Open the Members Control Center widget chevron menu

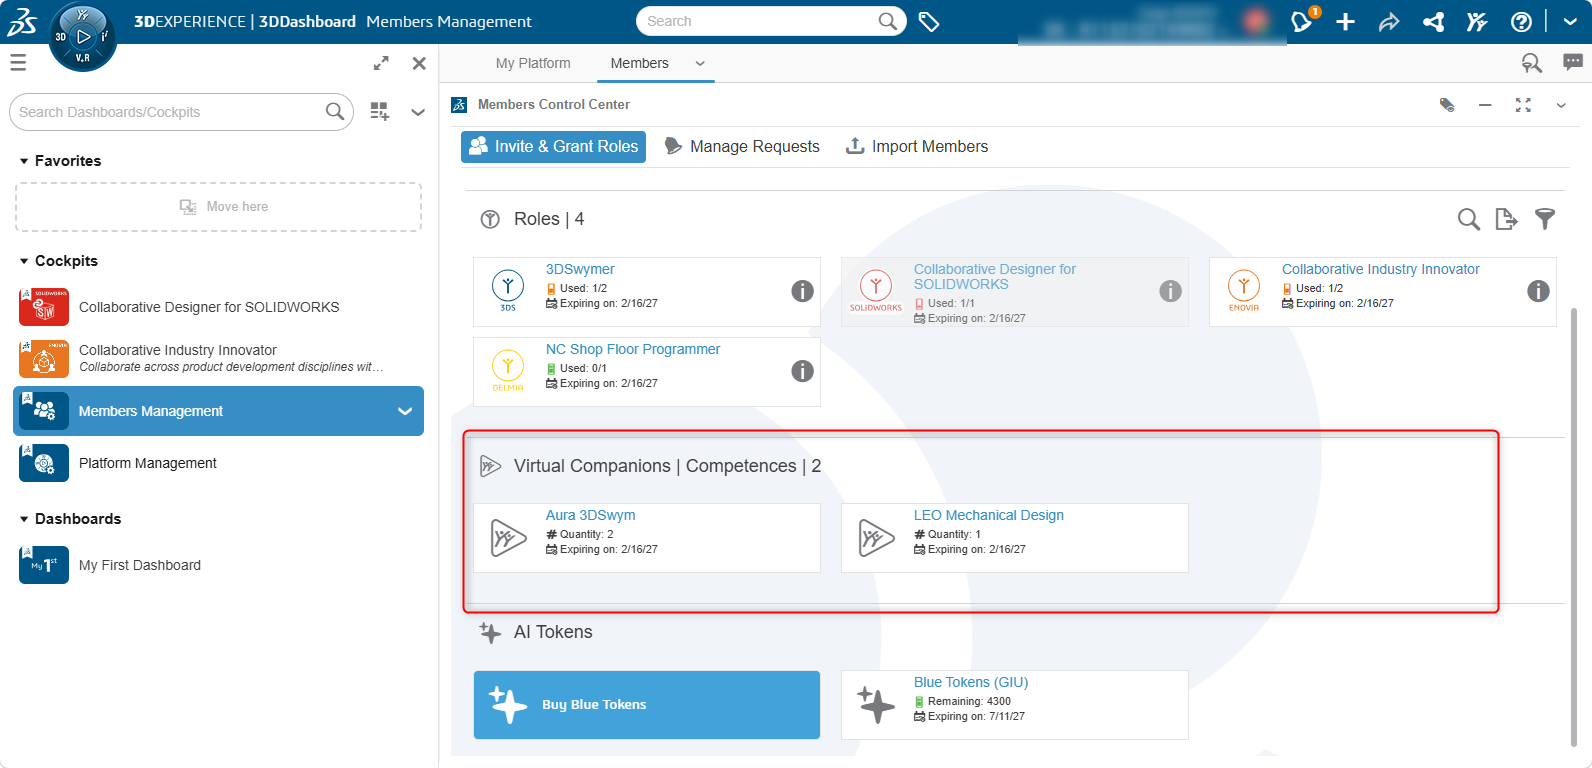[1561, 105]
